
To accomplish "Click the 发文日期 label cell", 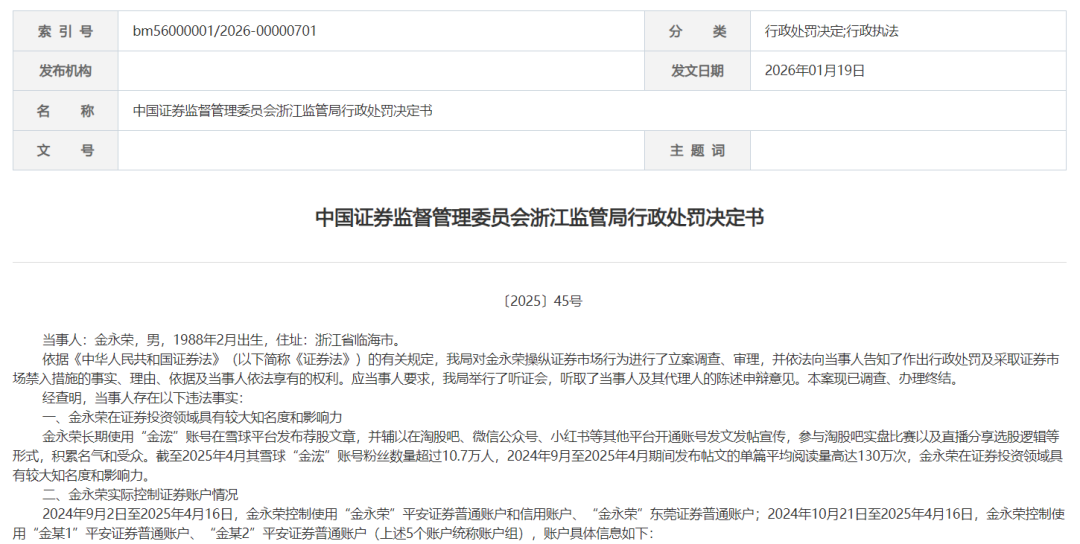I will (697, 71).
